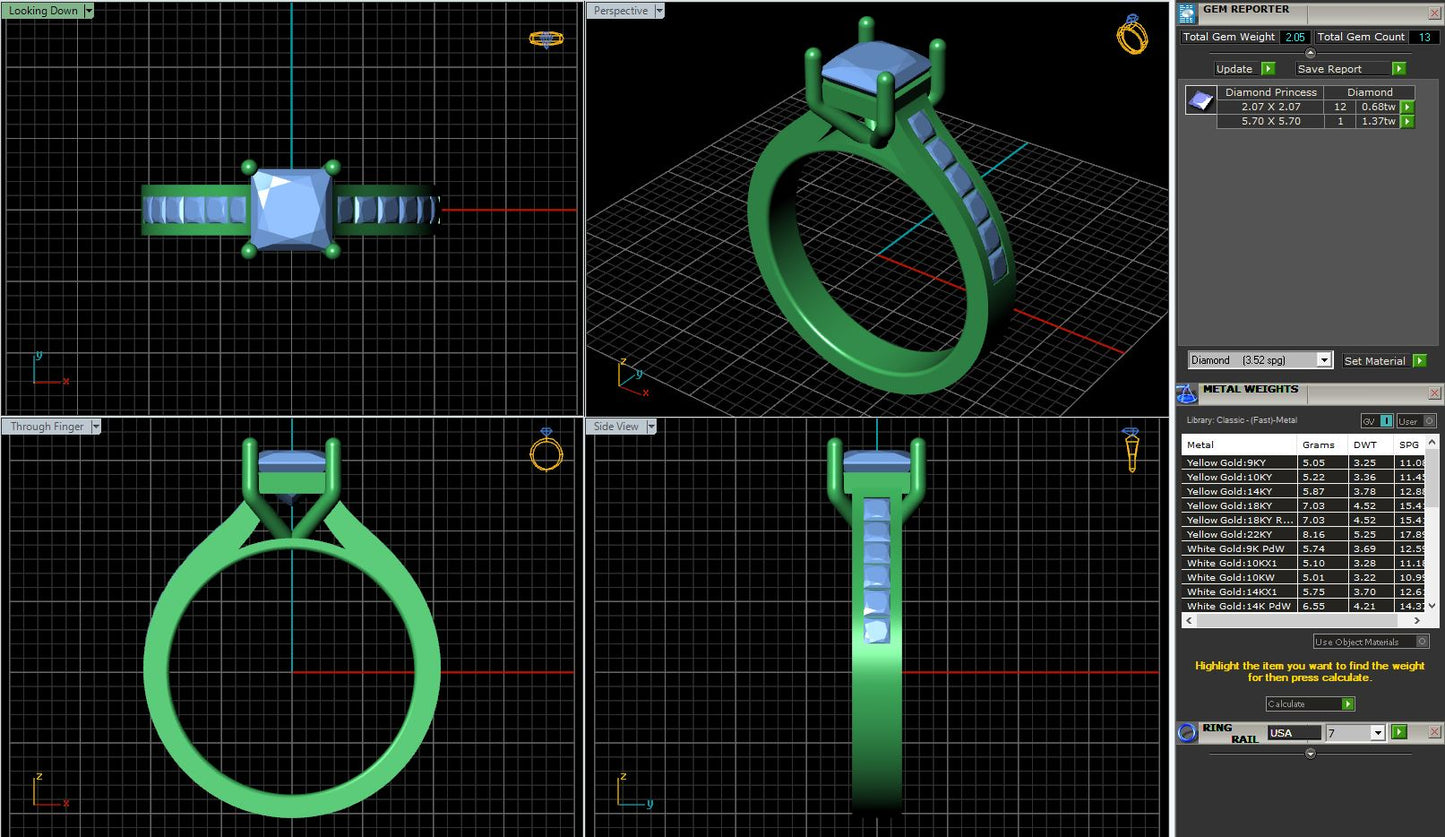The width and height of the screenshot is (1445, 837).
Task: Click the green arrow for 0.68tw row
Action: click(x=1407, y=107)
